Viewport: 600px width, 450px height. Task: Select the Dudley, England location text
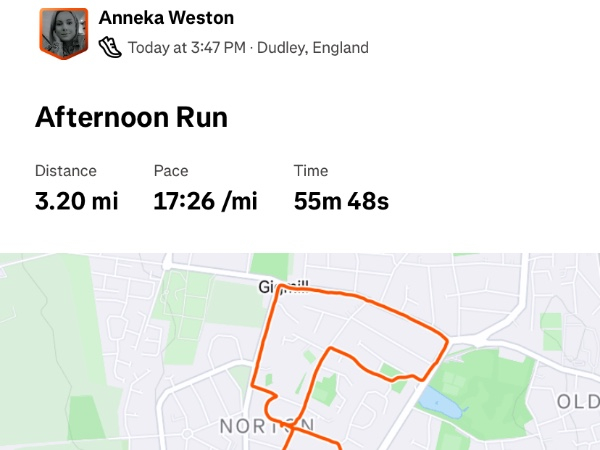[x=313, y=47]
